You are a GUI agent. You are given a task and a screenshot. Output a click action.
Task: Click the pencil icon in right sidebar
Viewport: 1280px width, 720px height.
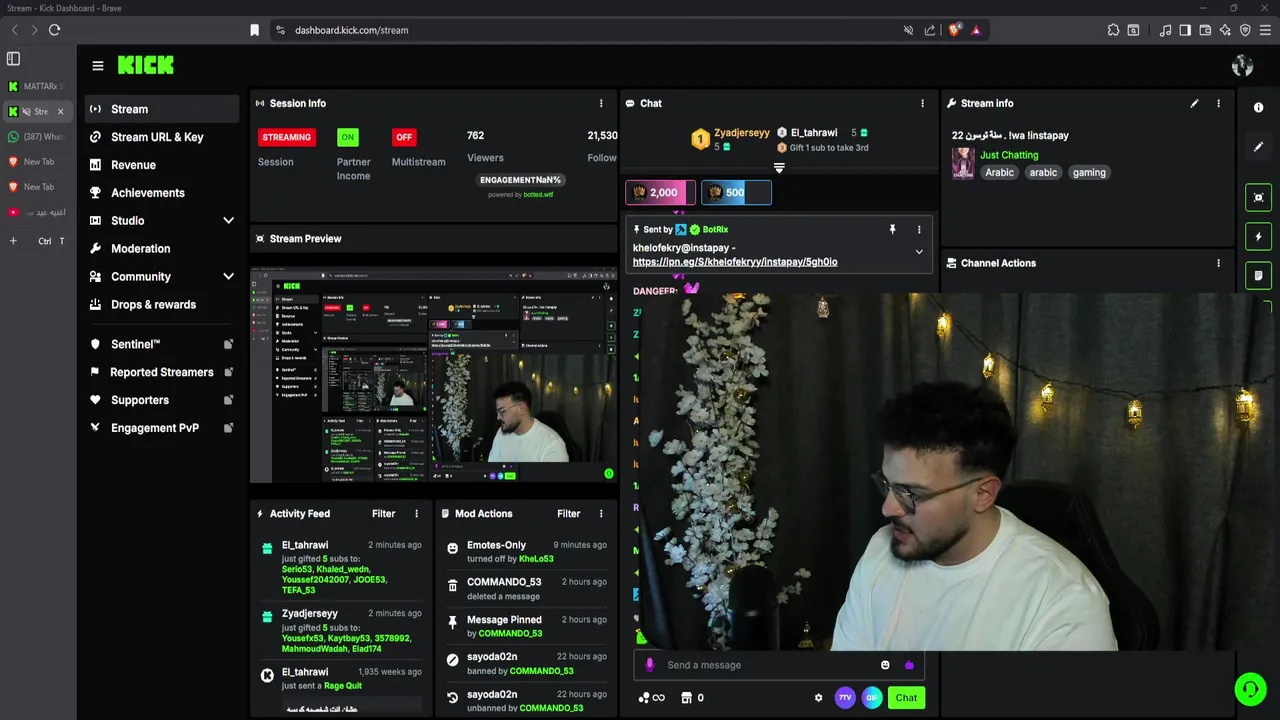pos(1259,146)
